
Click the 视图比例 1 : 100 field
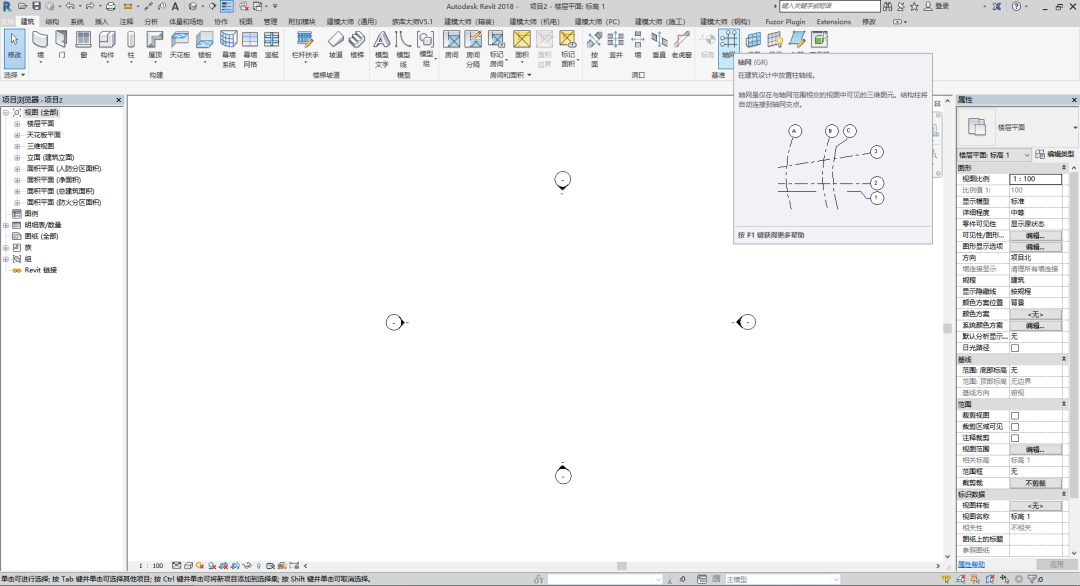[1035, 179]
